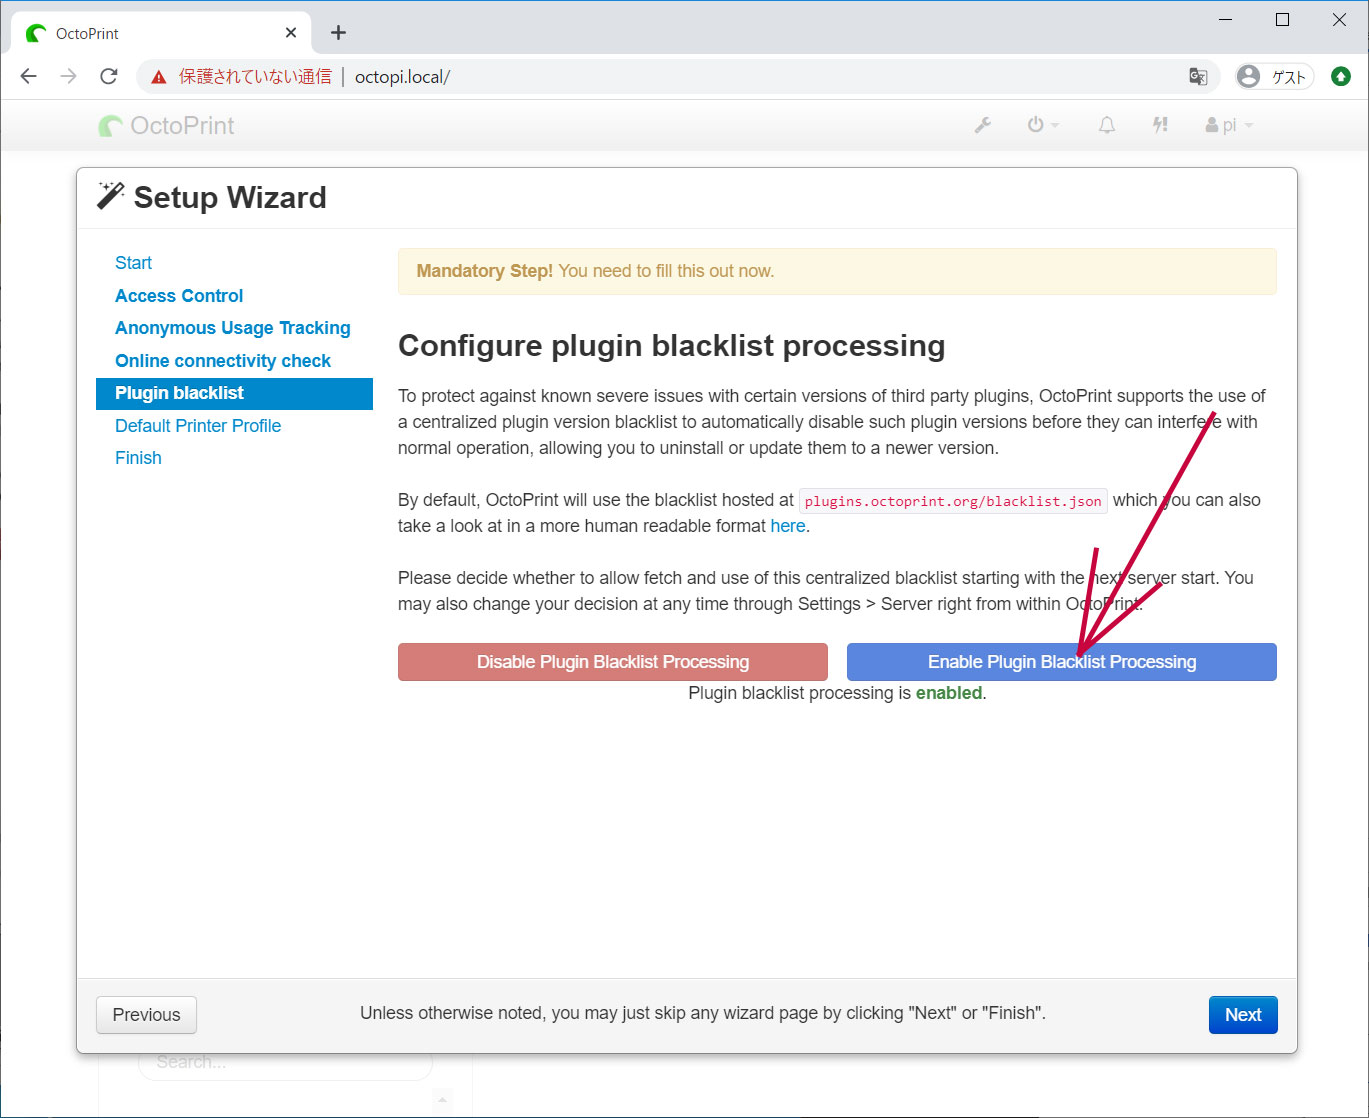Go back in browser history
1369x1118 pixels.
[x=28, y=76]
